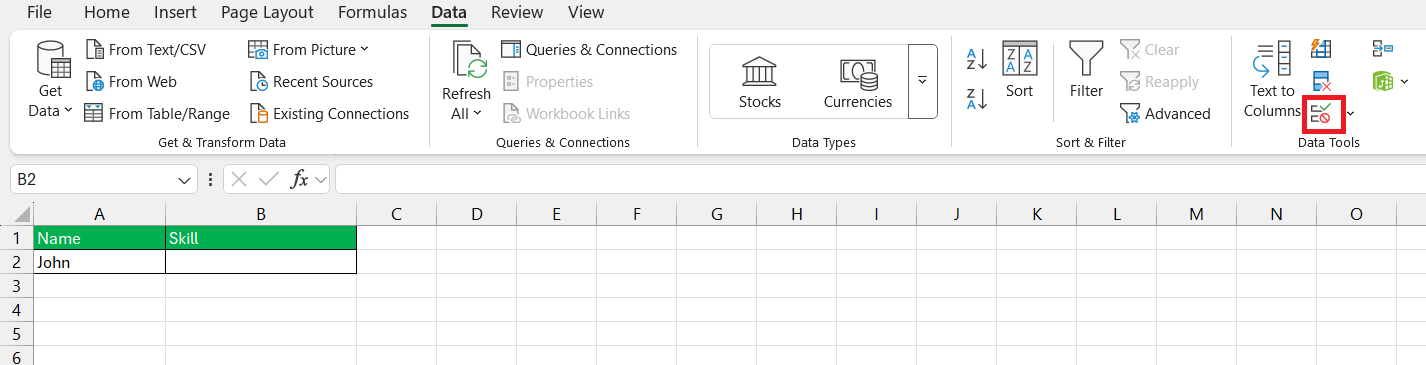Screen dimensions: 1426x365
Task: Open the File tab
Action: (x=40, y=12)
